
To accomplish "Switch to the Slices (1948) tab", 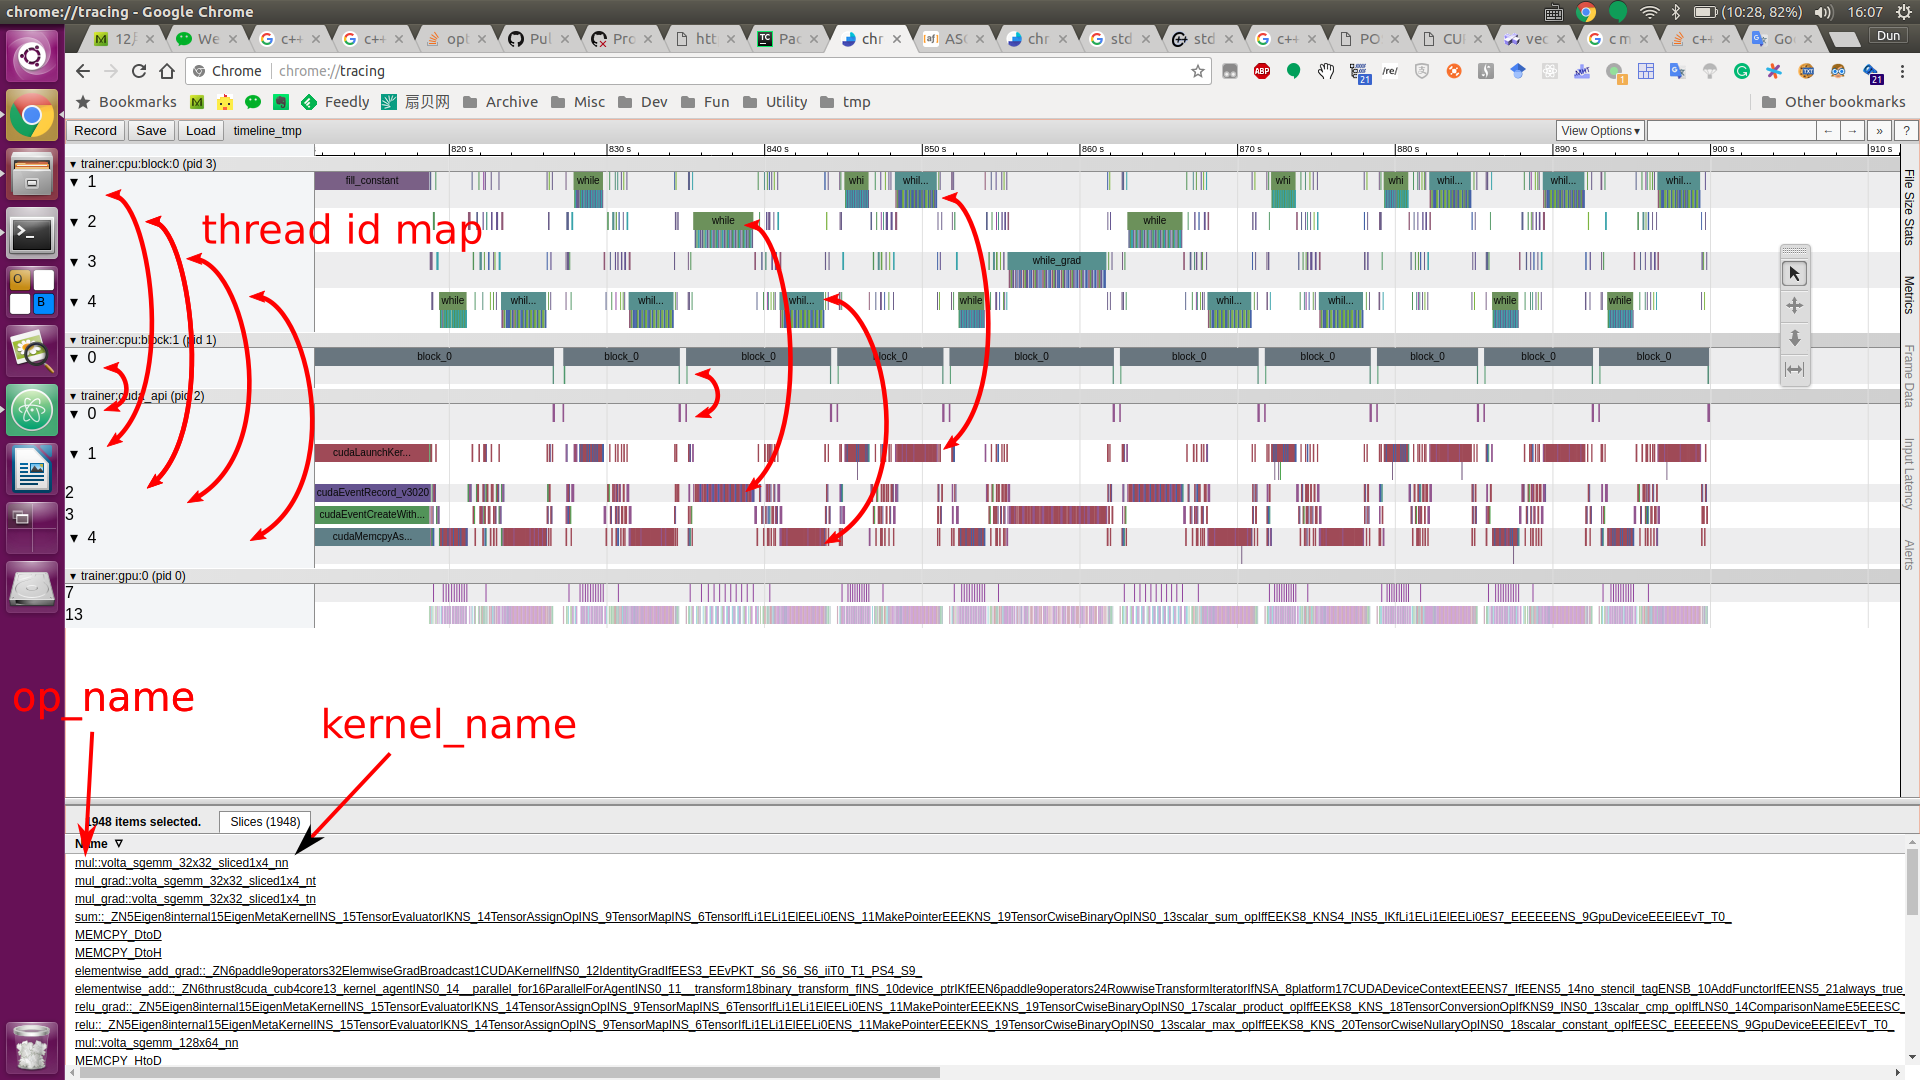I will click(x=265, y=822).
